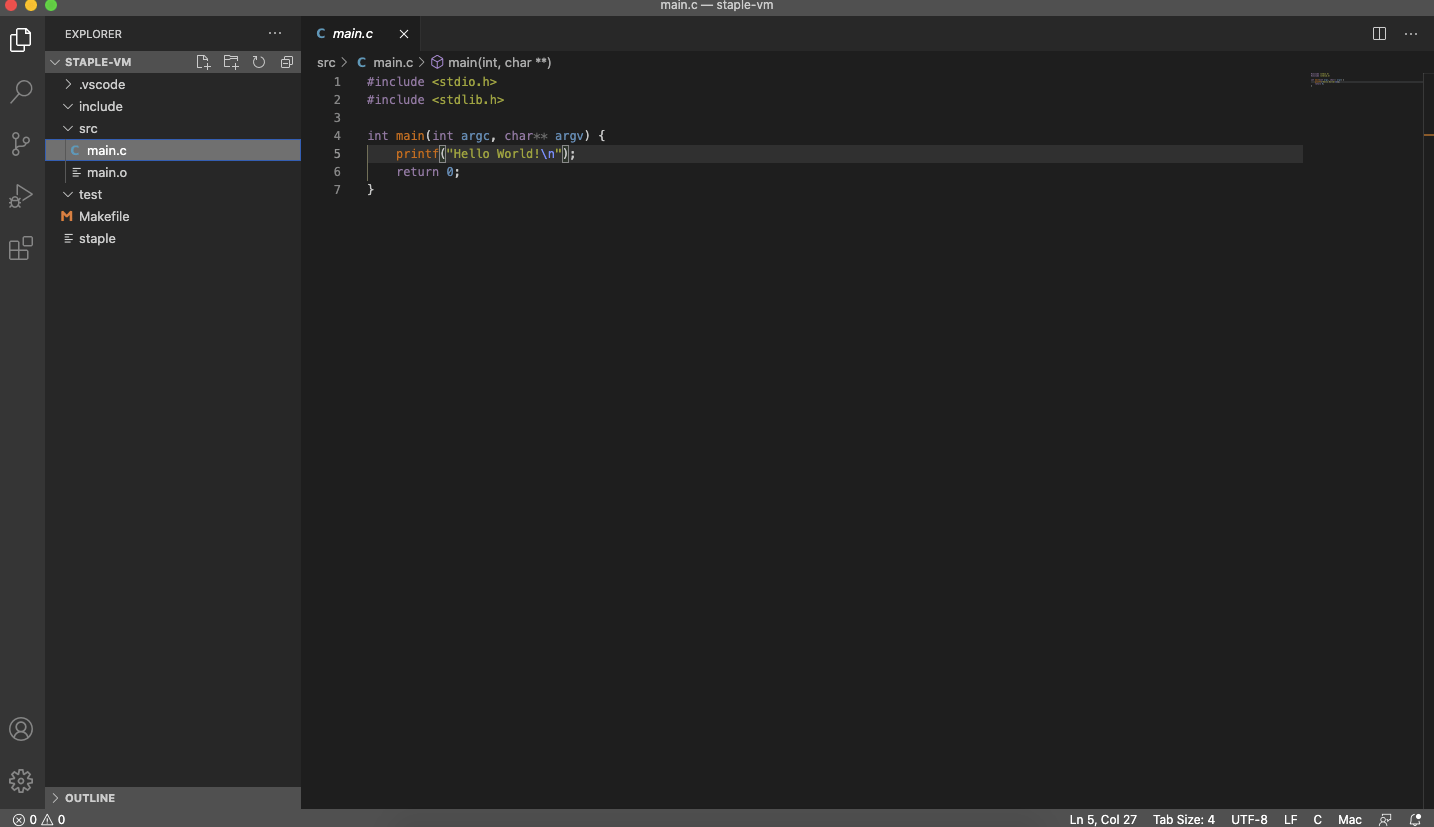Collapse the STAPLE-VM root folder
This screenshot has width=1434, height=827.
[173, 62]
